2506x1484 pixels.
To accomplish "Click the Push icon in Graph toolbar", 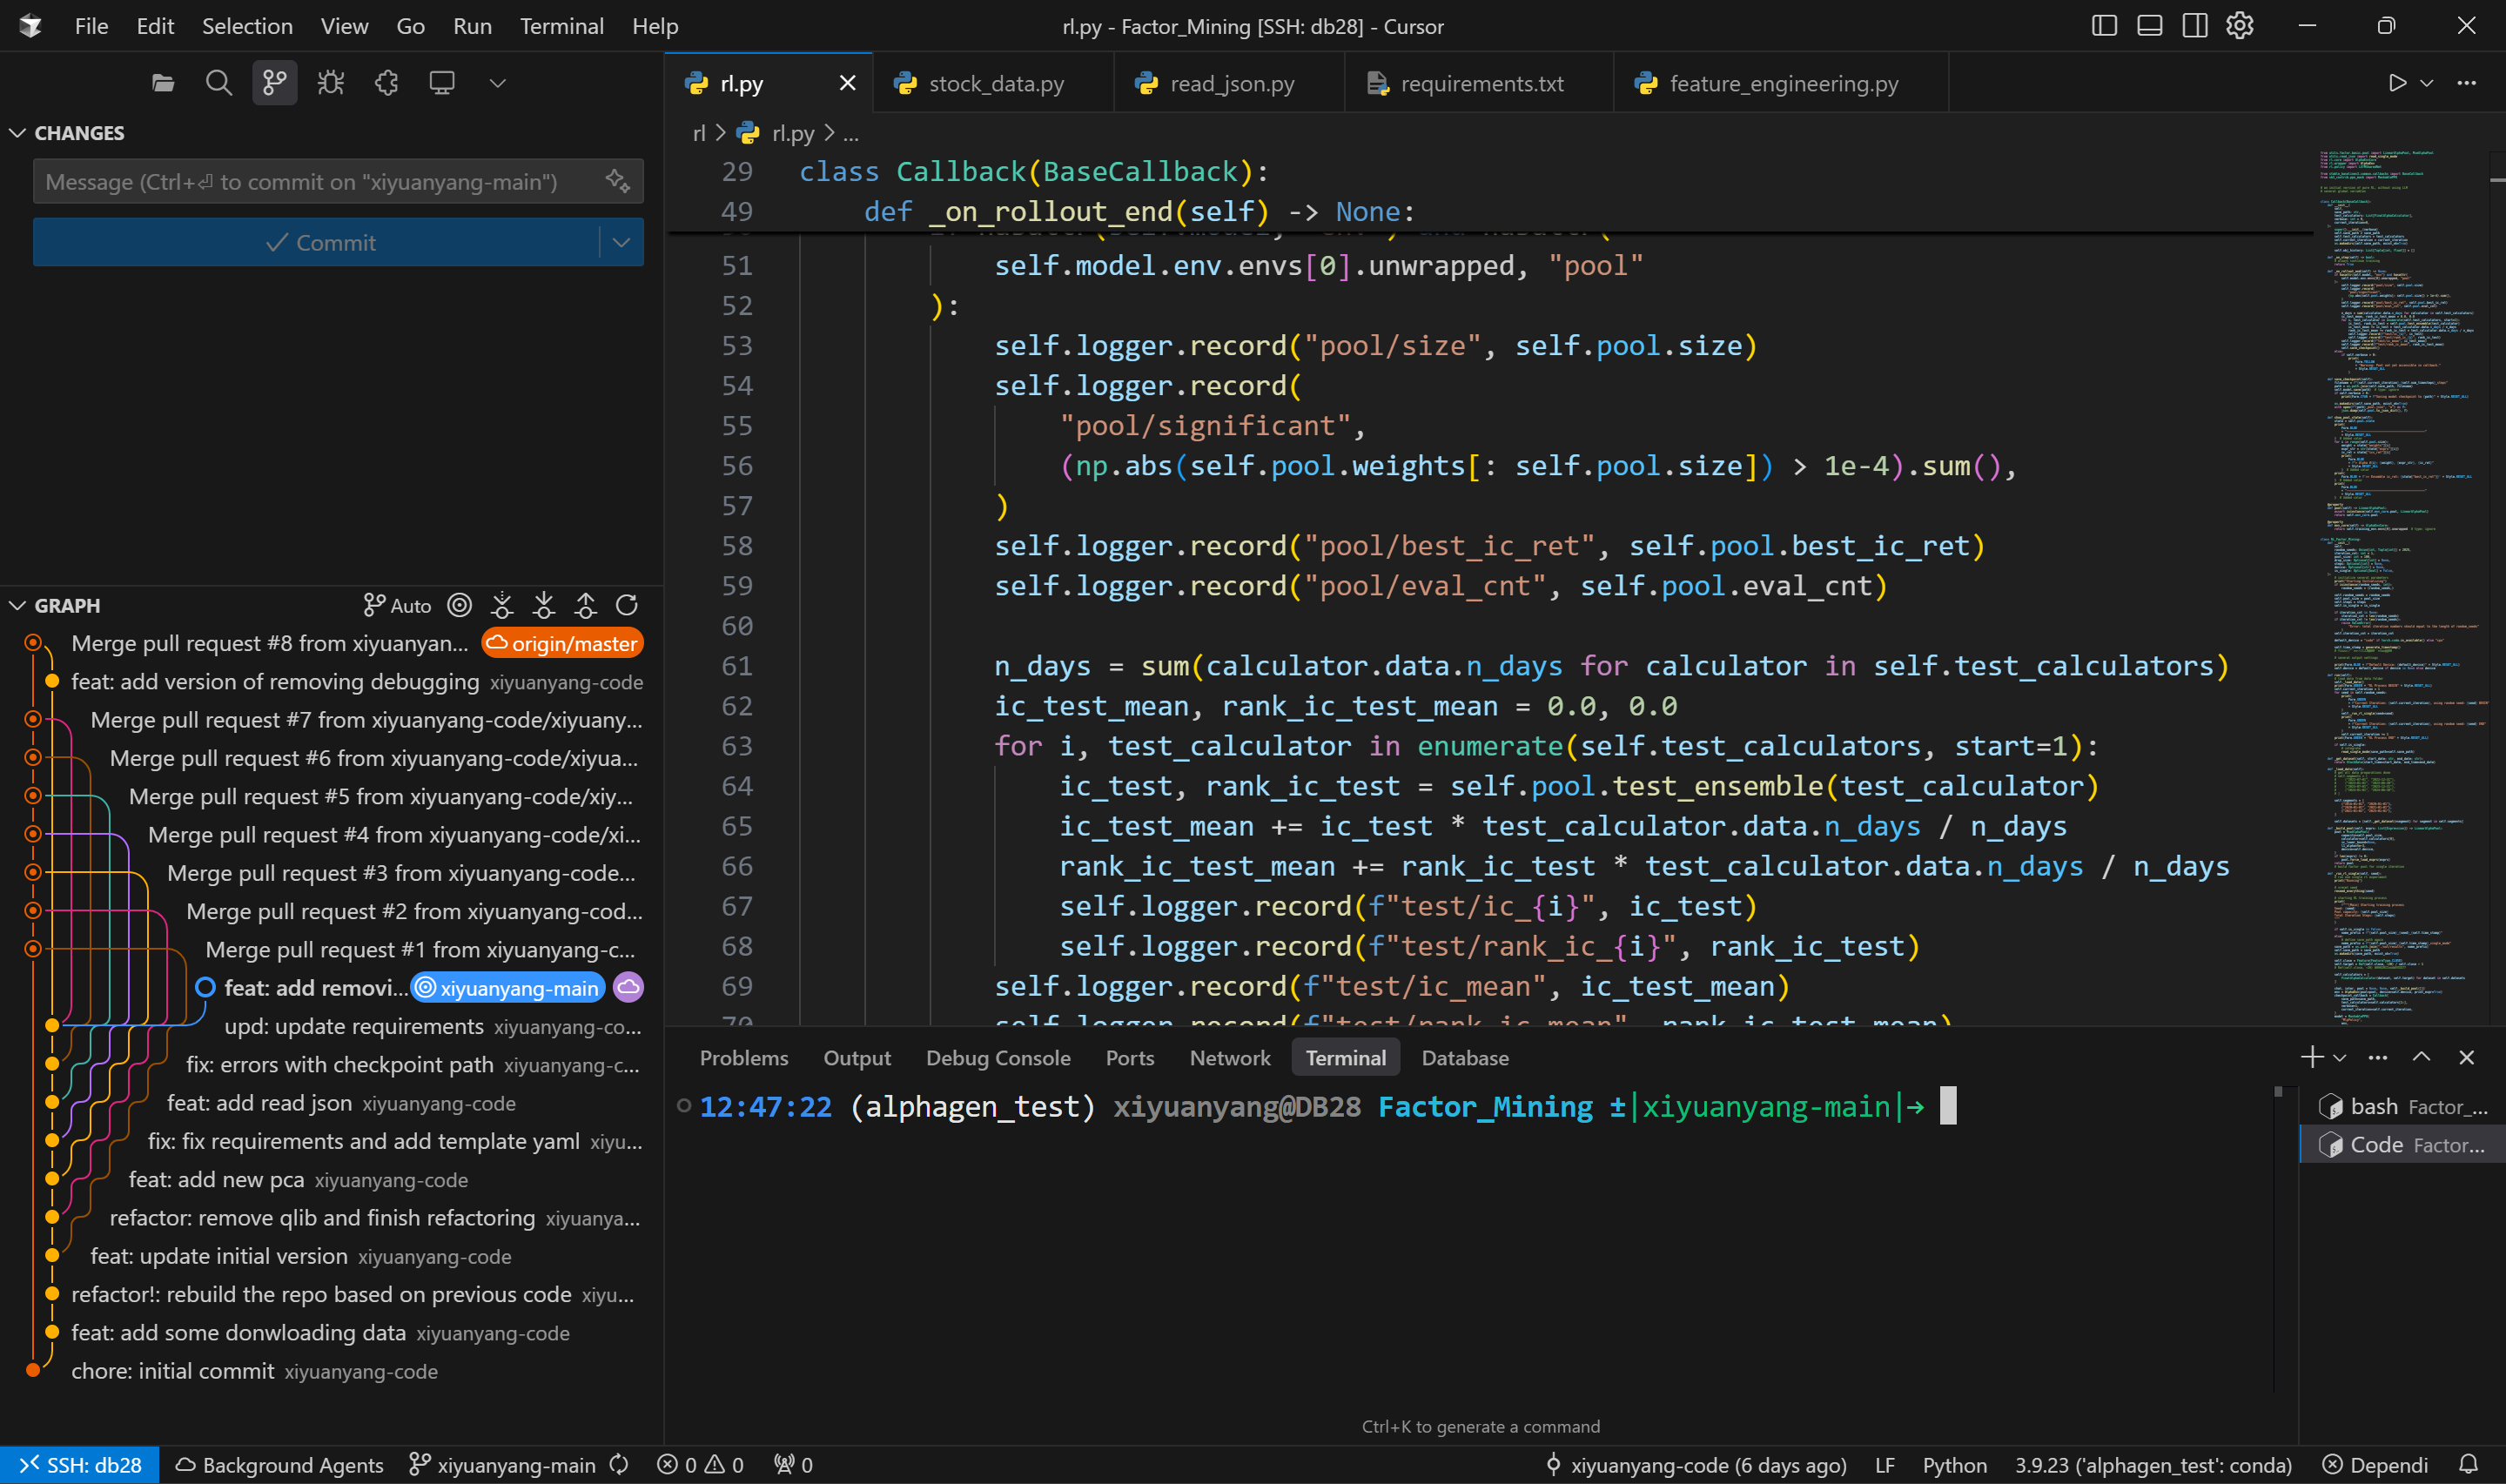I will [x=586, y=605].
